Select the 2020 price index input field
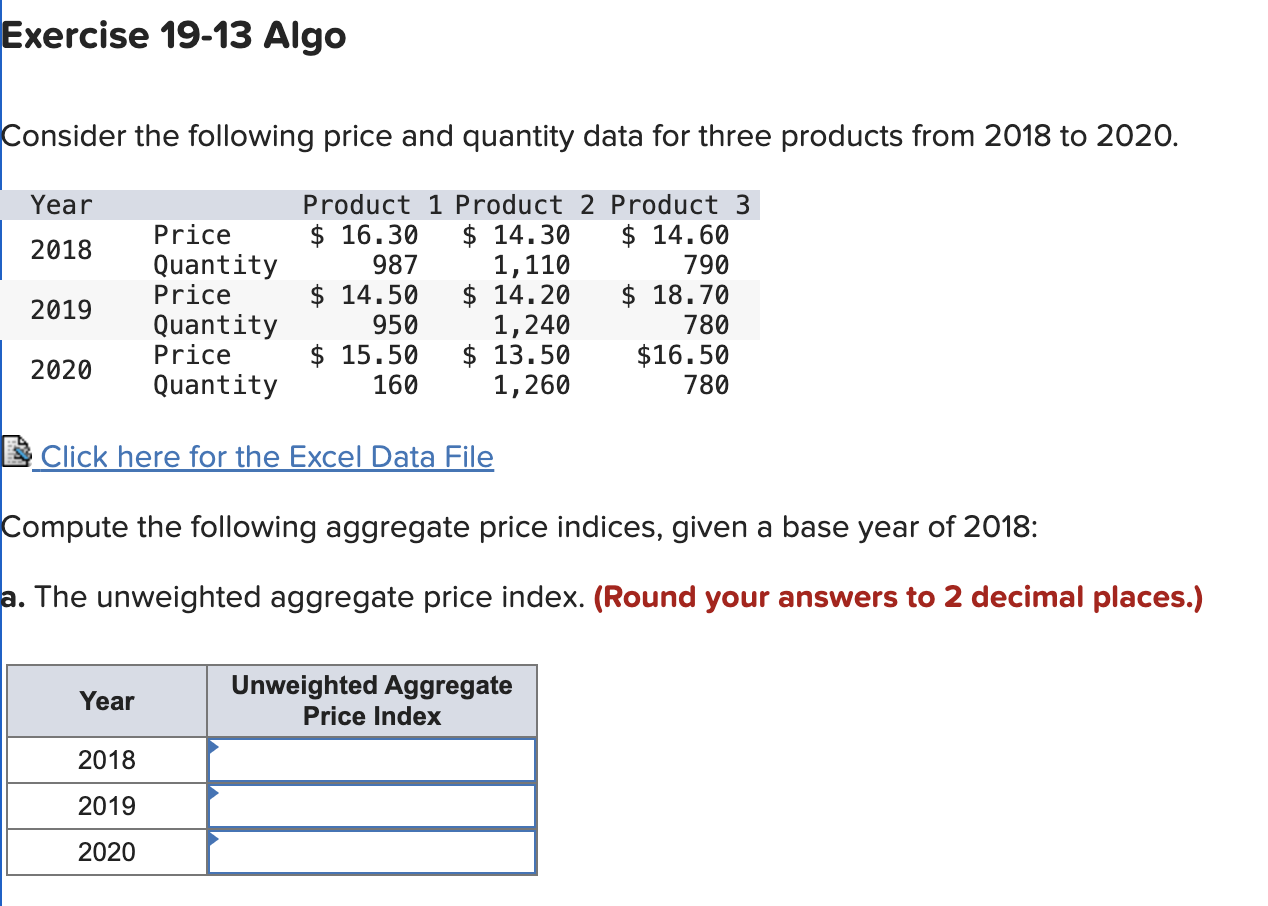1268x906 pixels. [371, 851]
